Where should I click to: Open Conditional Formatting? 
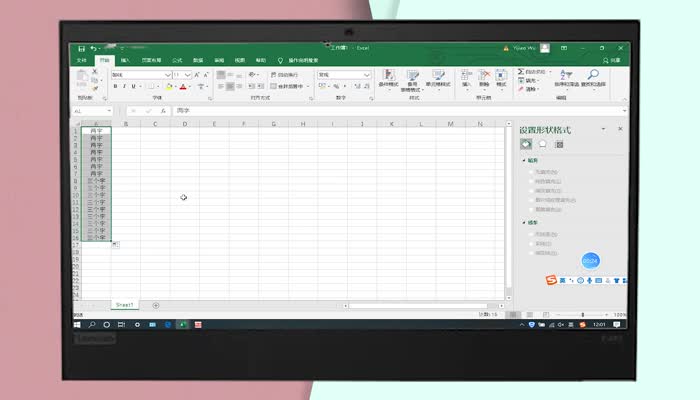coord(388,79)
